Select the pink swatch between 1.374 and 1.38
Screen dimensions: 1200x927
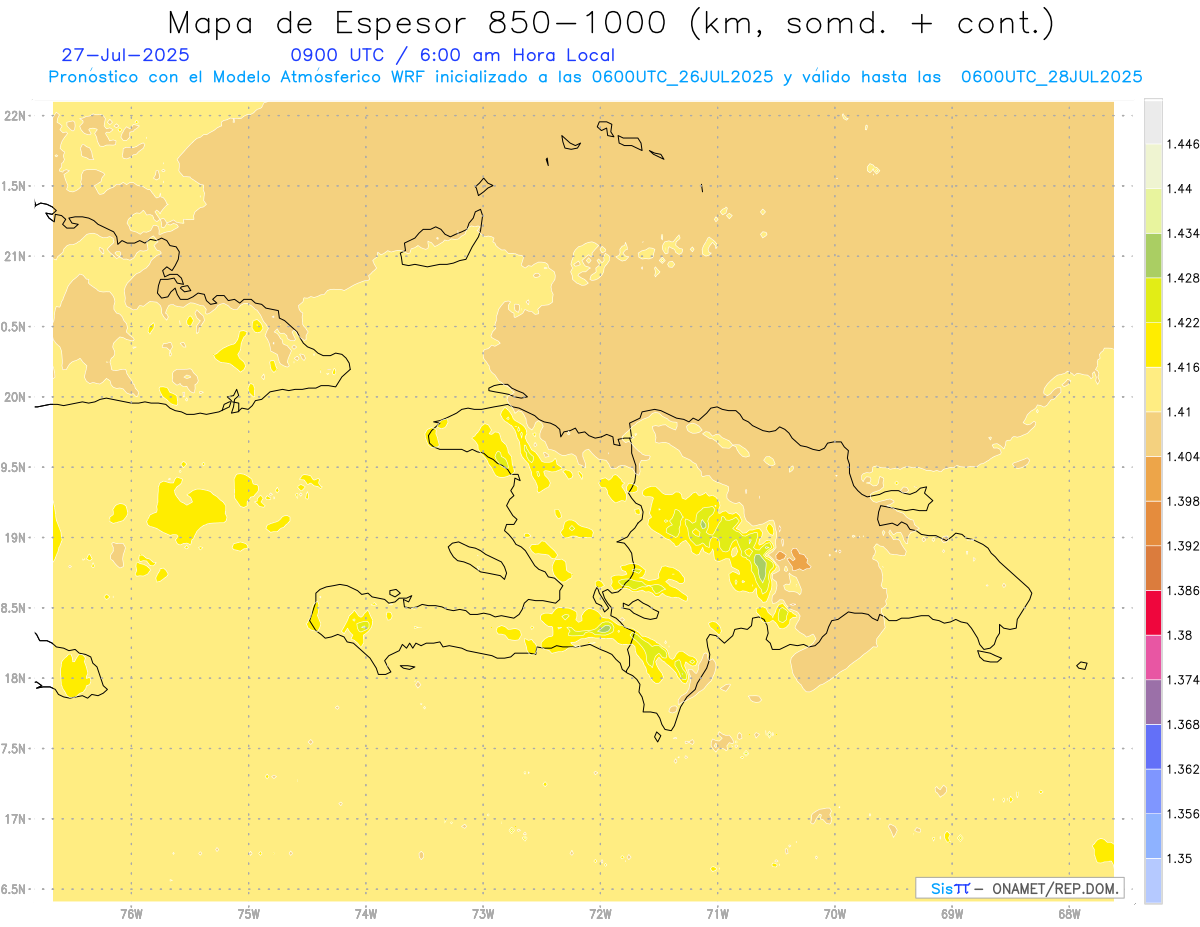tap(1153, 657)
